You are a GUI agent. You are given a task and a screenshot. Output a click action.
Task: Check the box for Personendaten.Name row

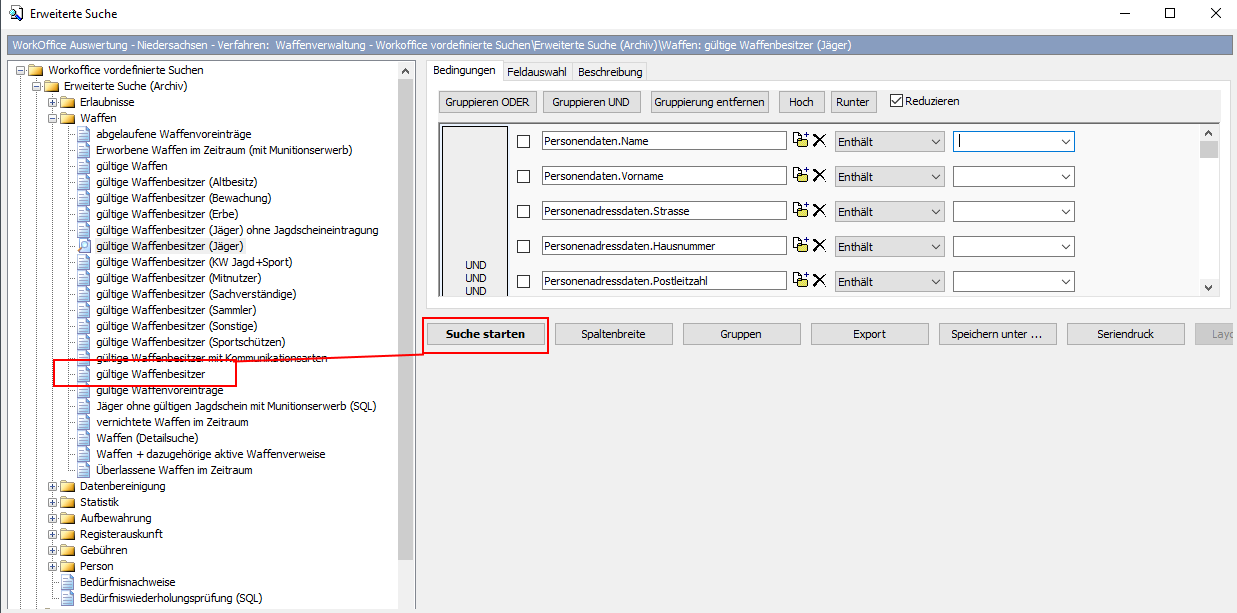pyautogui.click(x=523, y=142)
